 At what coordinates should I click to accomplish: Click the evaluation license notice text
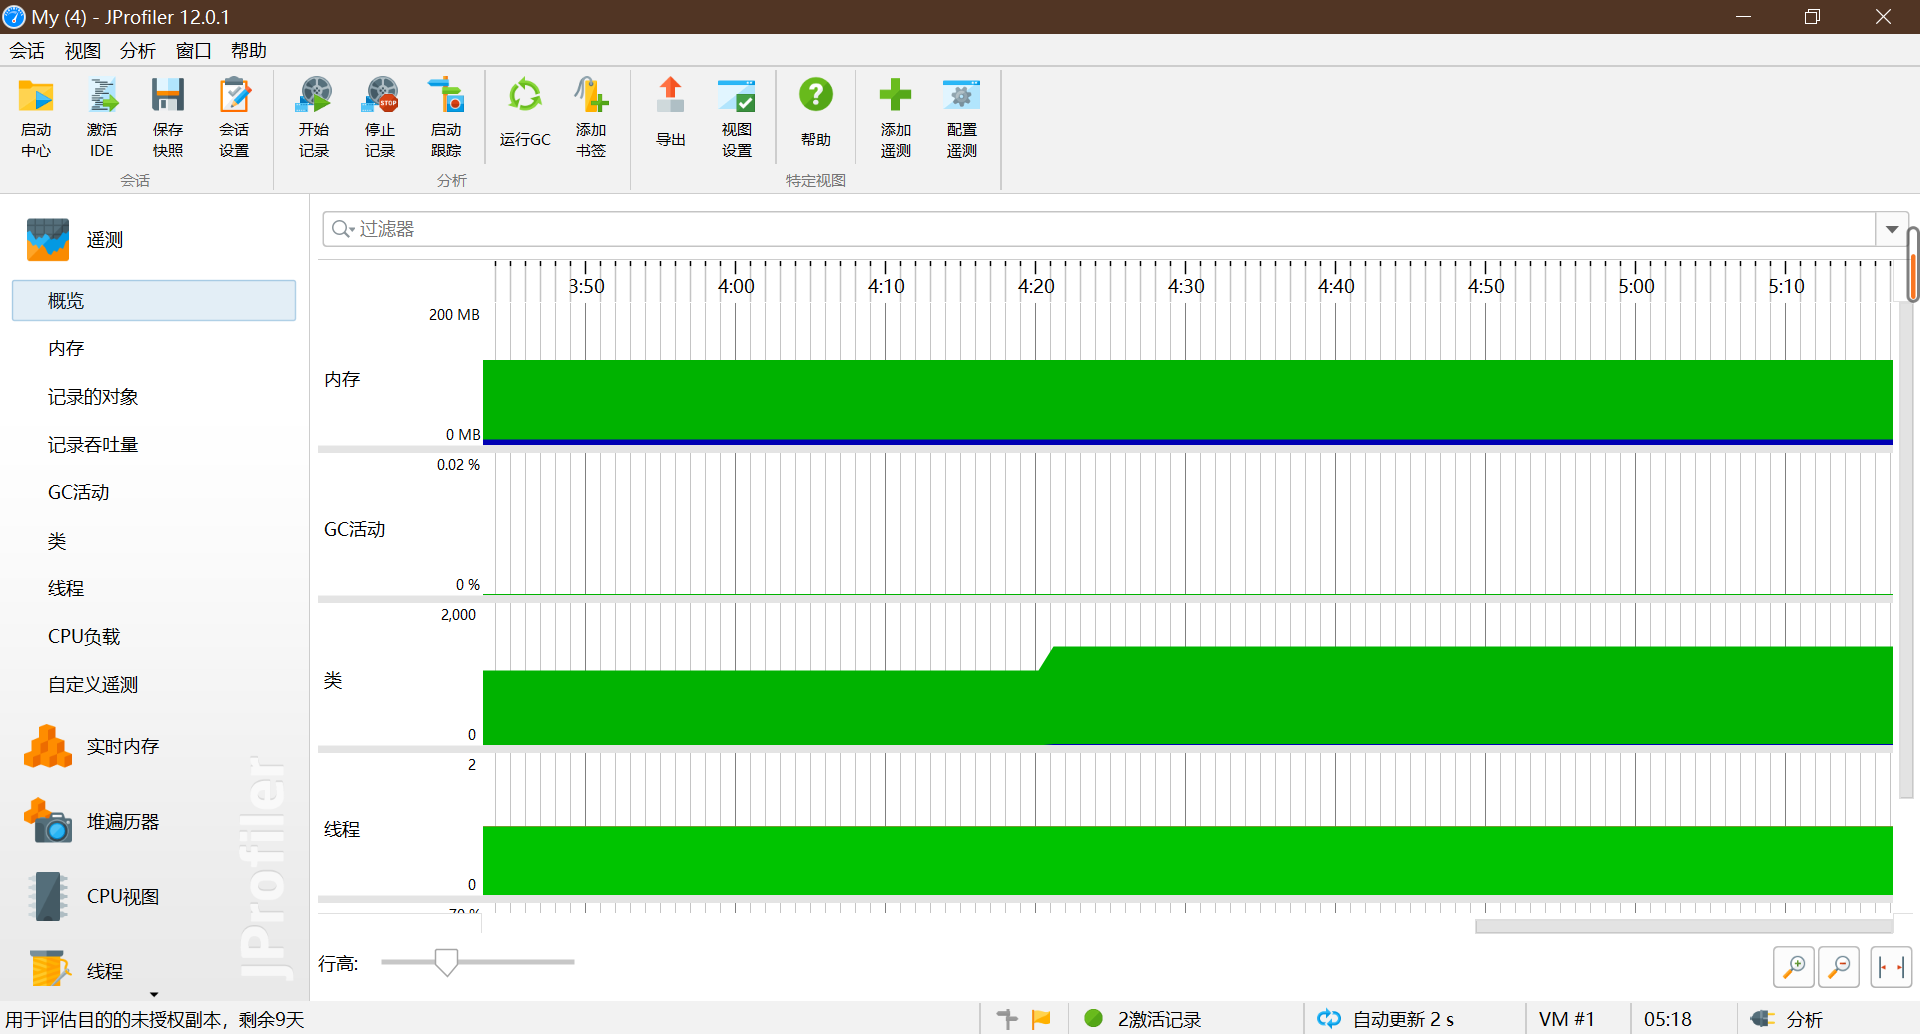[155, 1019]
